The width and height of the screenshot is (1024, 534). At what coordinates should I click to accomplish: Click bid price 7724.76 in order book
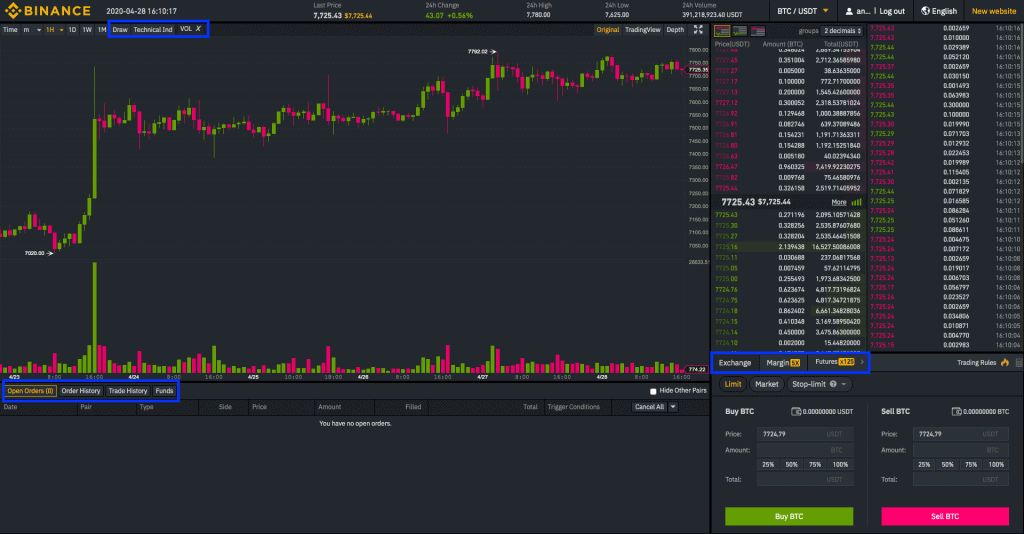pyautogui.click(x=726, y=289)
